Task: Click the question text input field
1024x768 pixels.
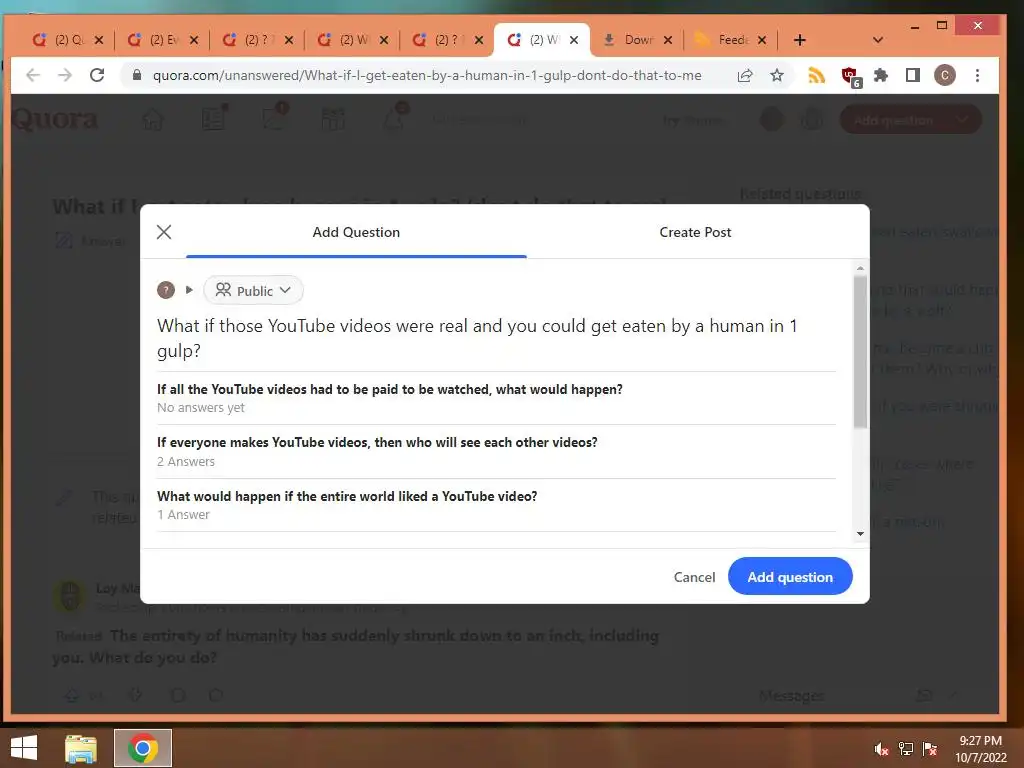Action: coord(496,338)
